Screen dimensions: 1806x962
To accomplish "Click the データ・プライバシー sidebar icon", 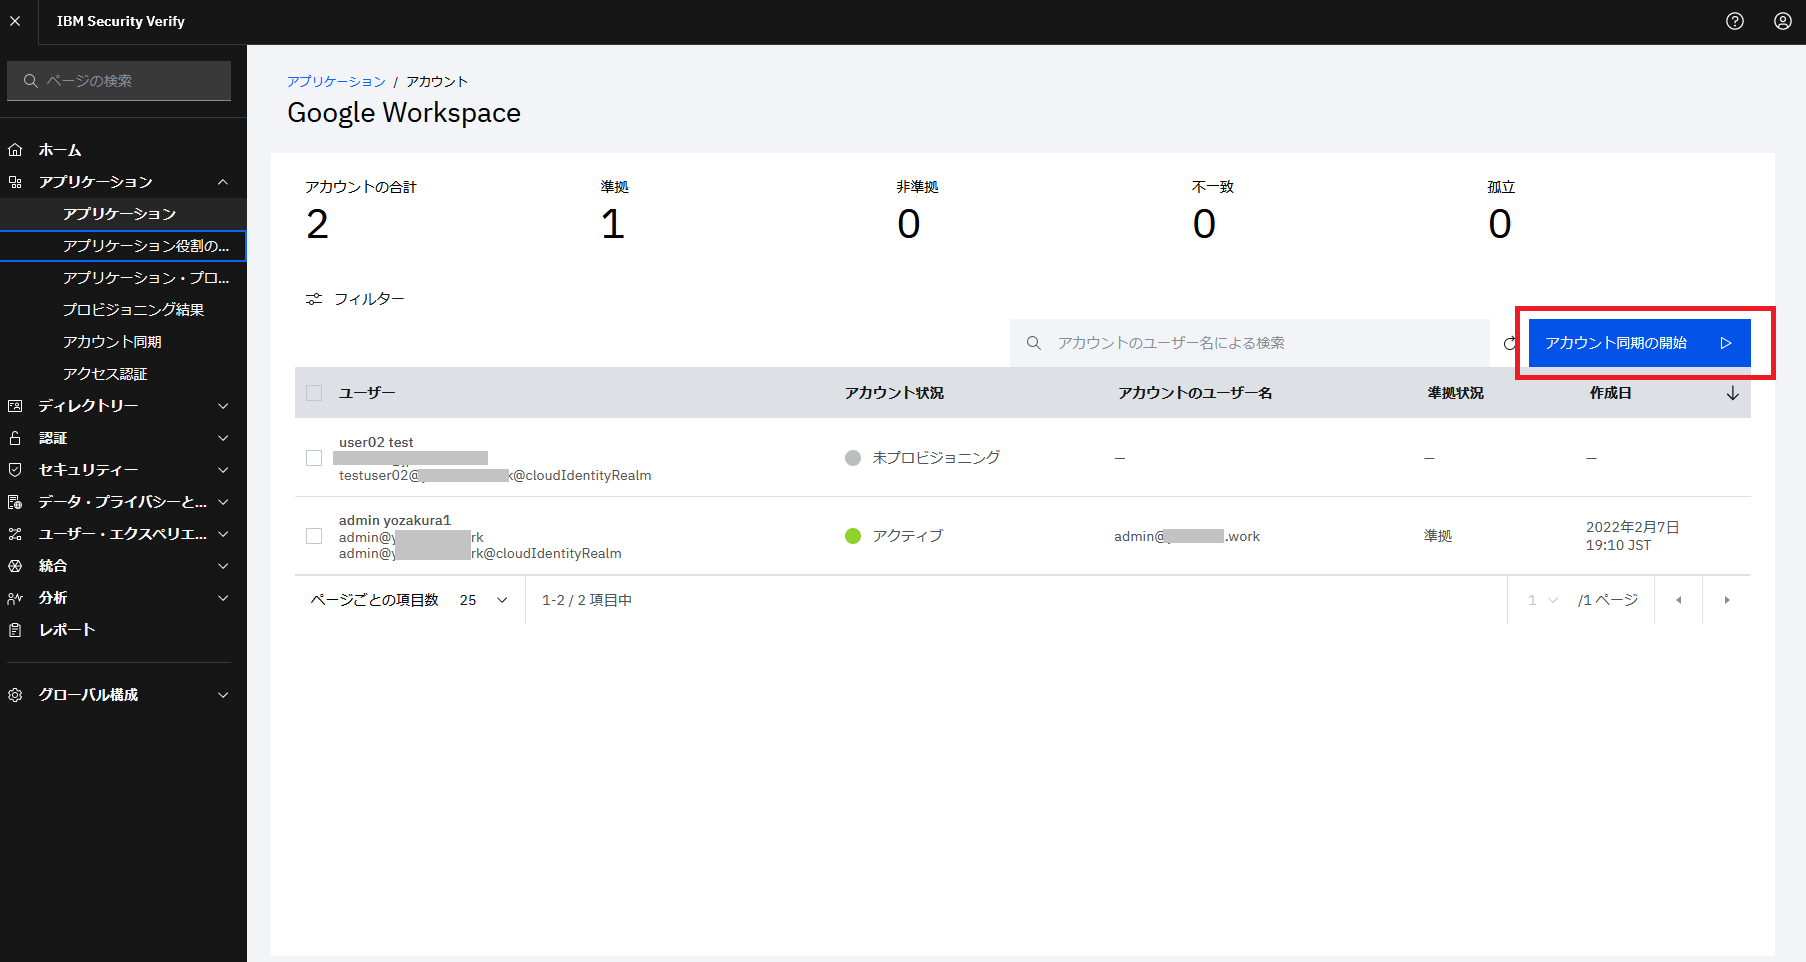I will pos(15,502).
